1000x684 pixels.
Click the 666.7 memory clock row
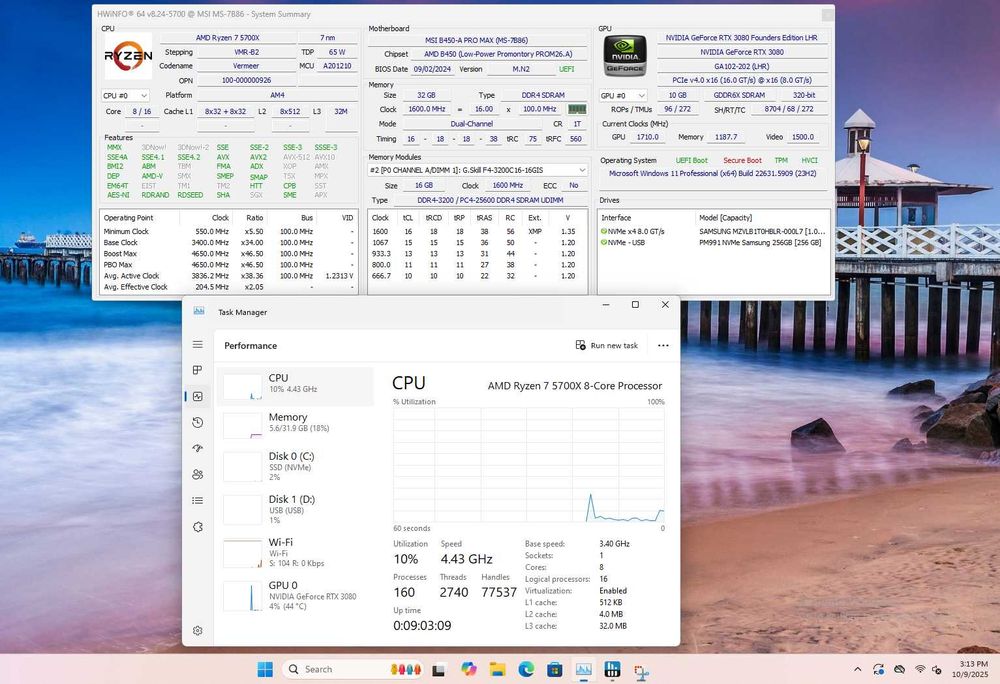476,276
